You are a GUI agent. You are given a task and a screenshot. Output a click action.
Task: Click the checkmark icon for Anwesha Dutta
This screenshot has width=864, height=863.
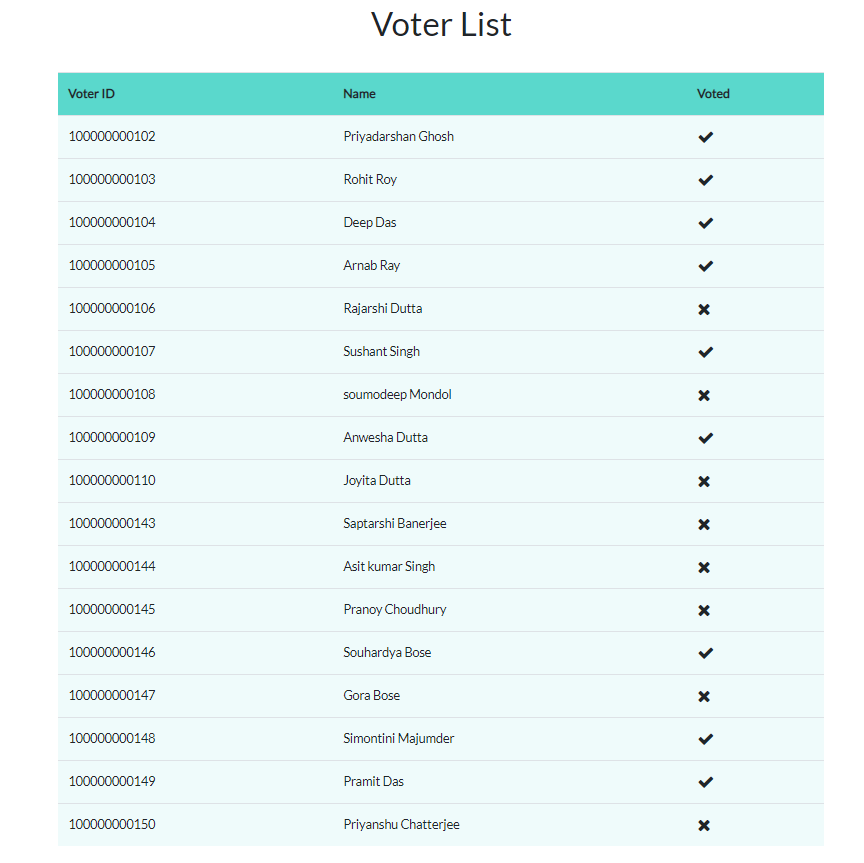(705, 438)
